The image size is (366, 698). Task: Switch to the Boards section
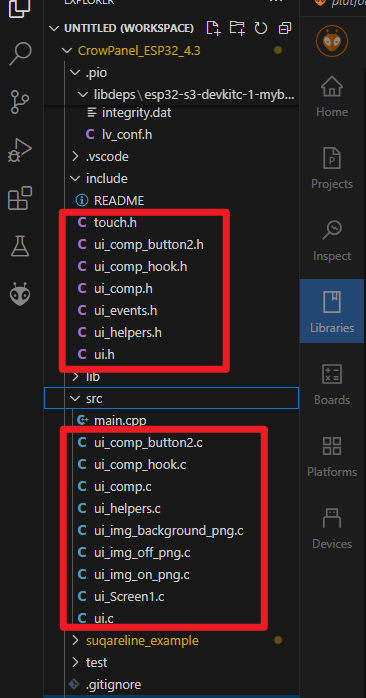(332, 384)
